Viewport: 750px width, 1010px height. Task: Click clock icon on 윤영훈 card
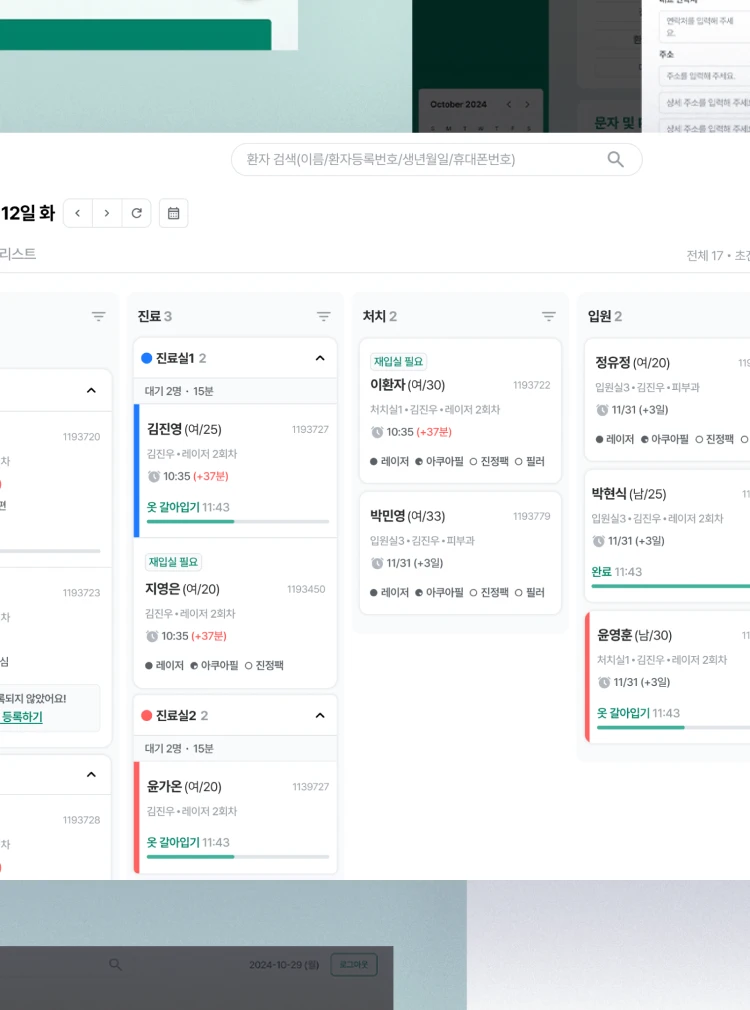coord(604,682)
